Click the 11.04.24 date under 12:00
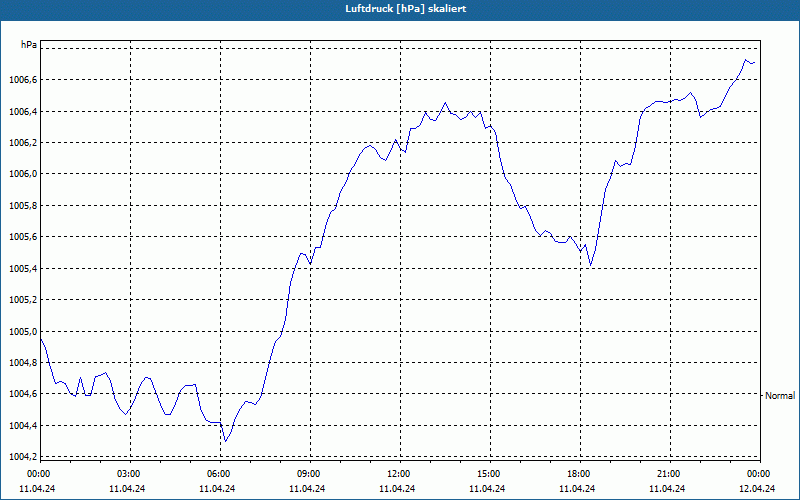 coord(397,488)
